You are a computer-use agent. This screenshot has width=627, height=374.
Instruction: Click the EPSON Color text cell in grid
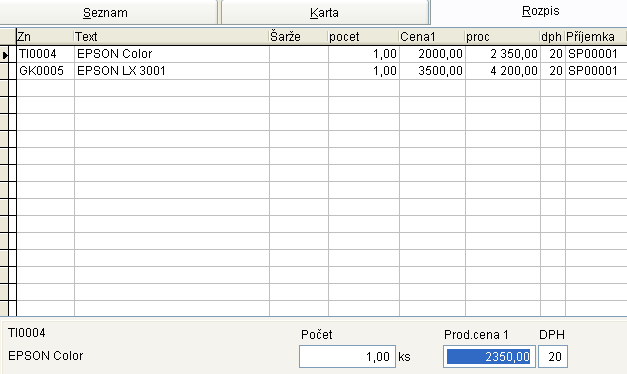172,54
